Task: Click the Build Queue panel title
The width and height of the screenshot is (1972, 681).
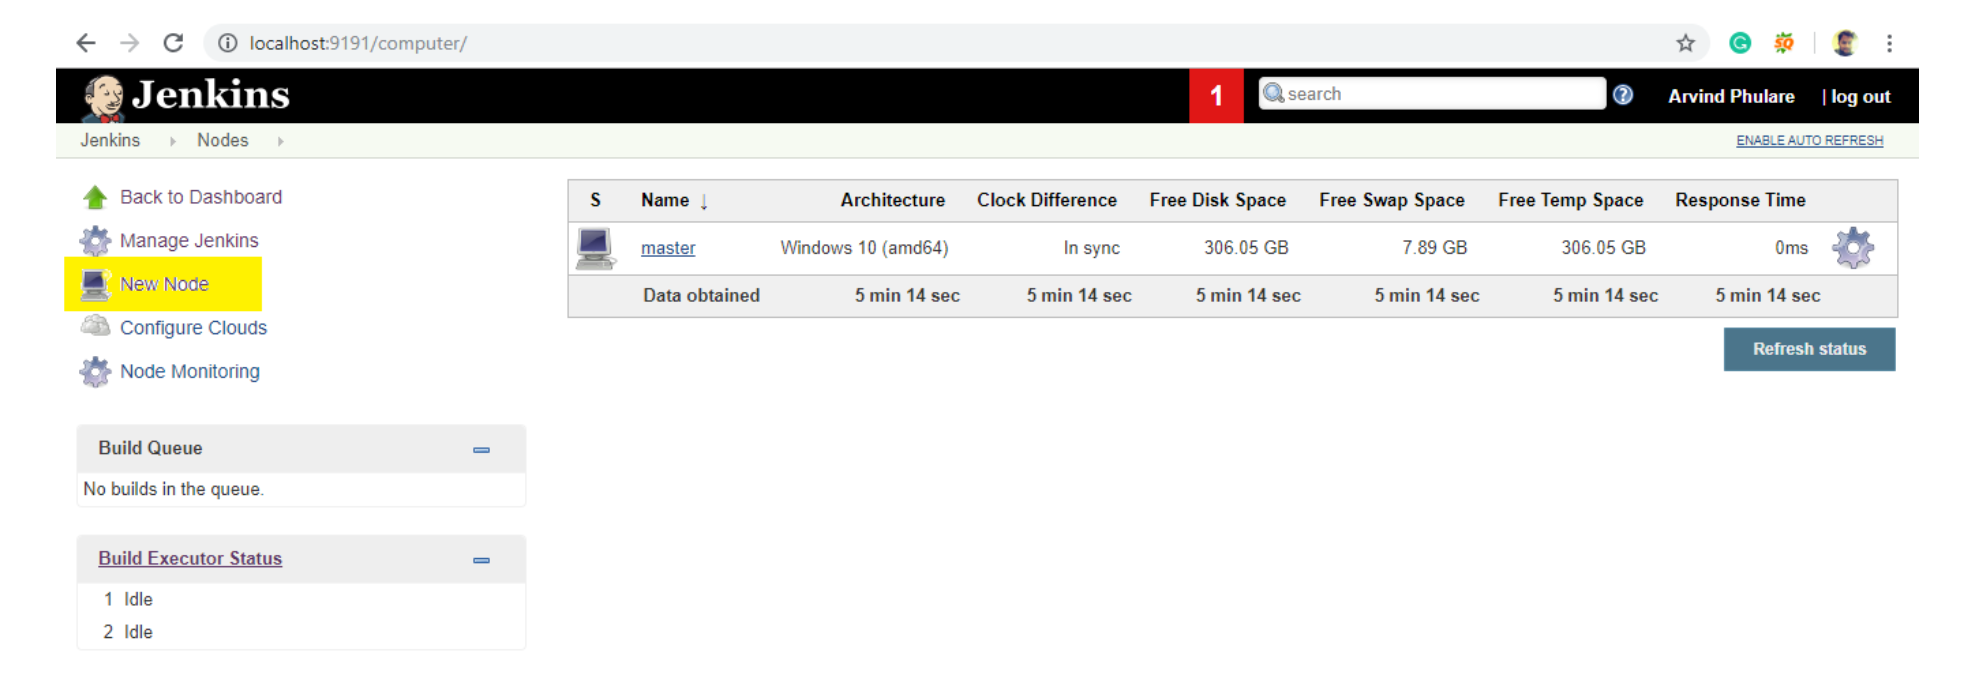Action: pyautogui.click(x=150, y=448)
